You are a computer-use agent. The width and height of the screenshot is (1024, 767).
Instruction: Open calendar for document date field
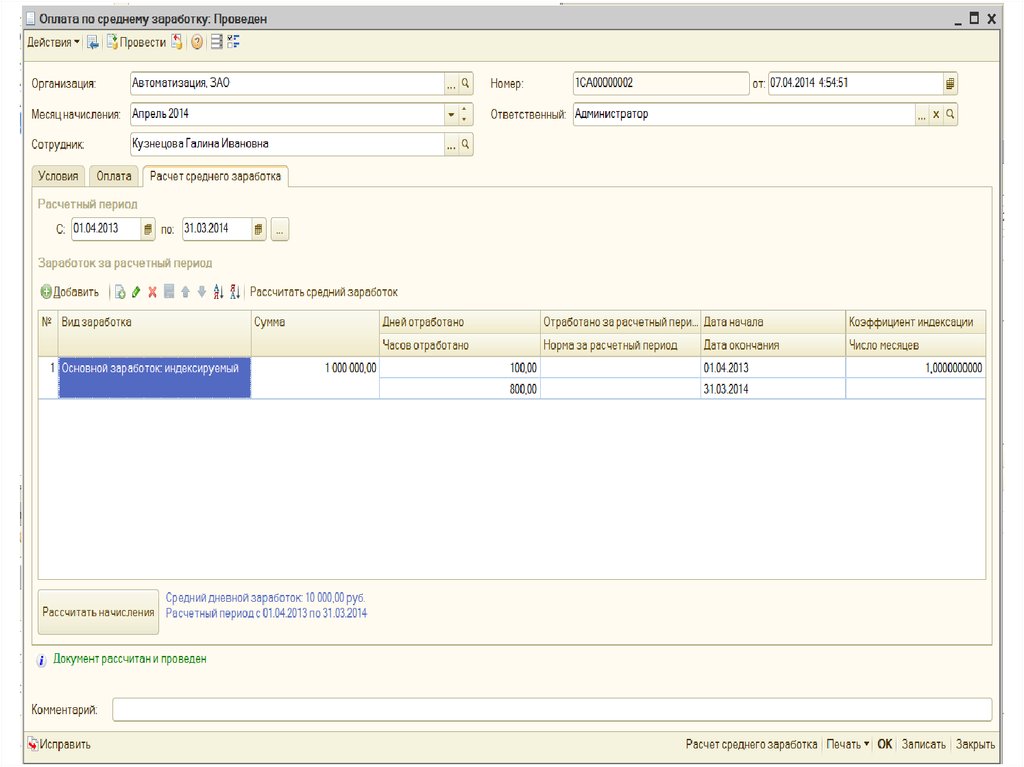click(950, 84)
